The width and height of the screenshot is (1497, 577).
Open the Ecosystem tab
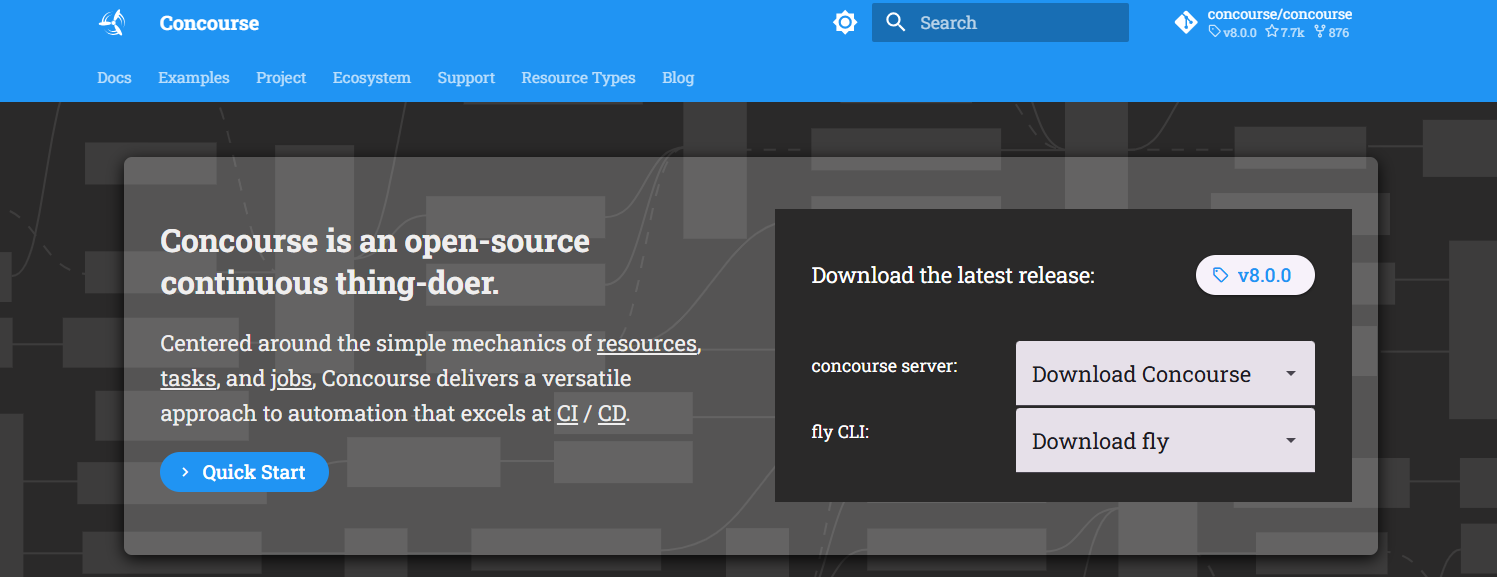tap(371, 78)
